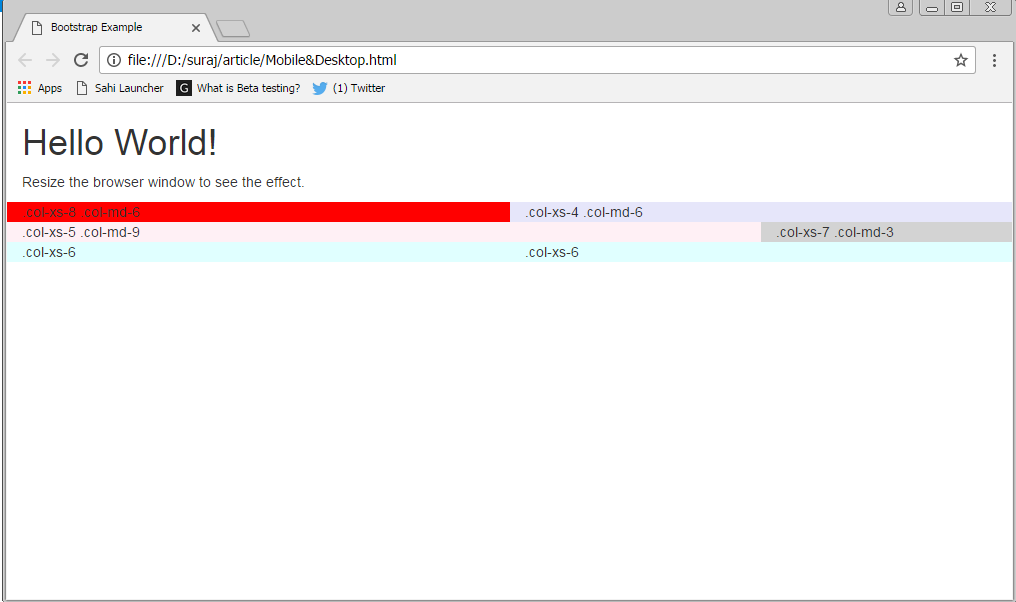Click the address bar URL field
This screenshot has width=1016, height=602.
pyautogui.click(x=537, y=60)
